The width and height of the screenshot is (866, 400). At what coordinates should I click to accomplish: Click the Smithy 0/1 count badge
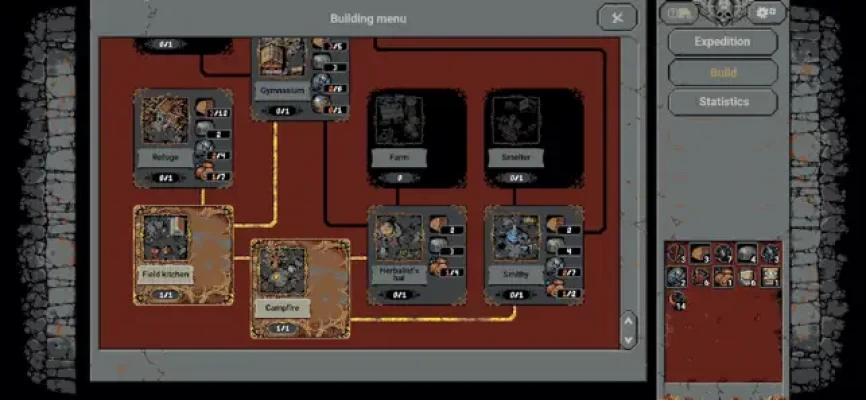[515, 295]
